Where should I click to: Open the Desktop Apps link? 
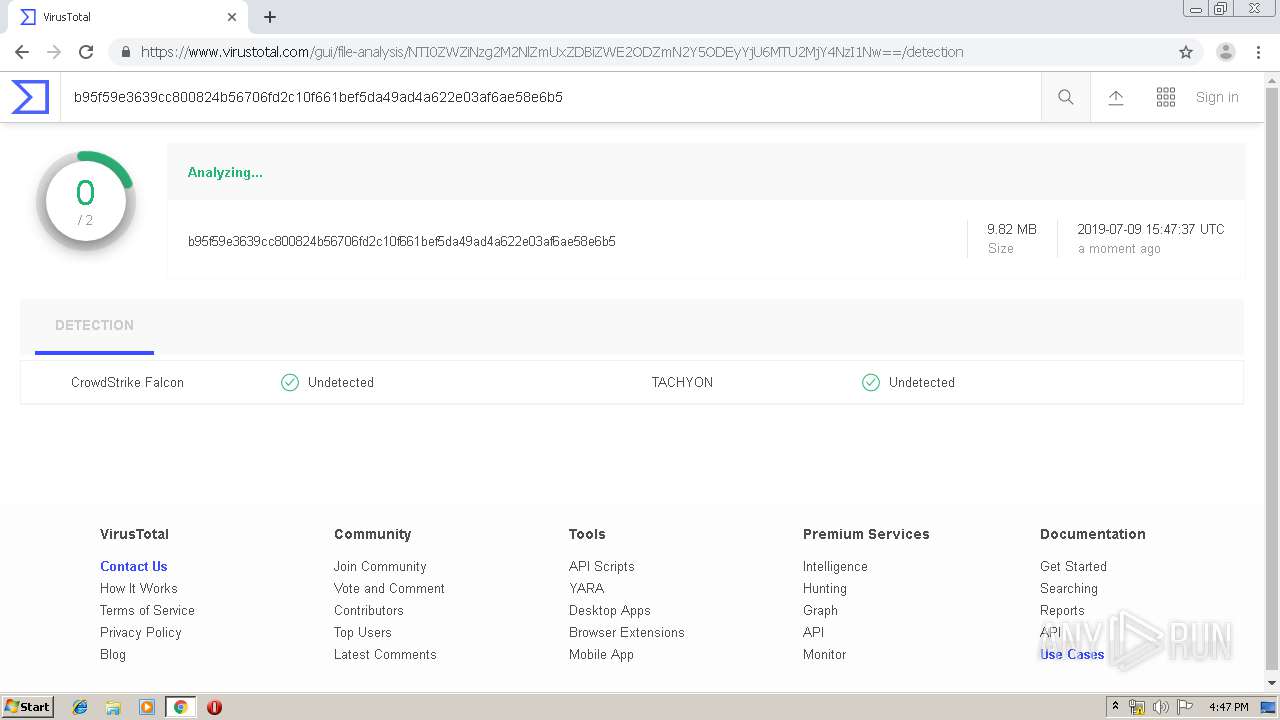[x=610, y=610]
